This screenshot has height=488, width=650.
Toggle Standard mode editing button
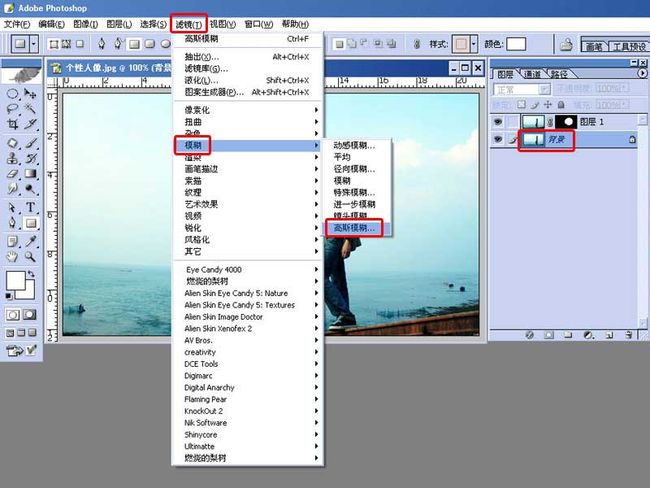(x=12, y=315)
